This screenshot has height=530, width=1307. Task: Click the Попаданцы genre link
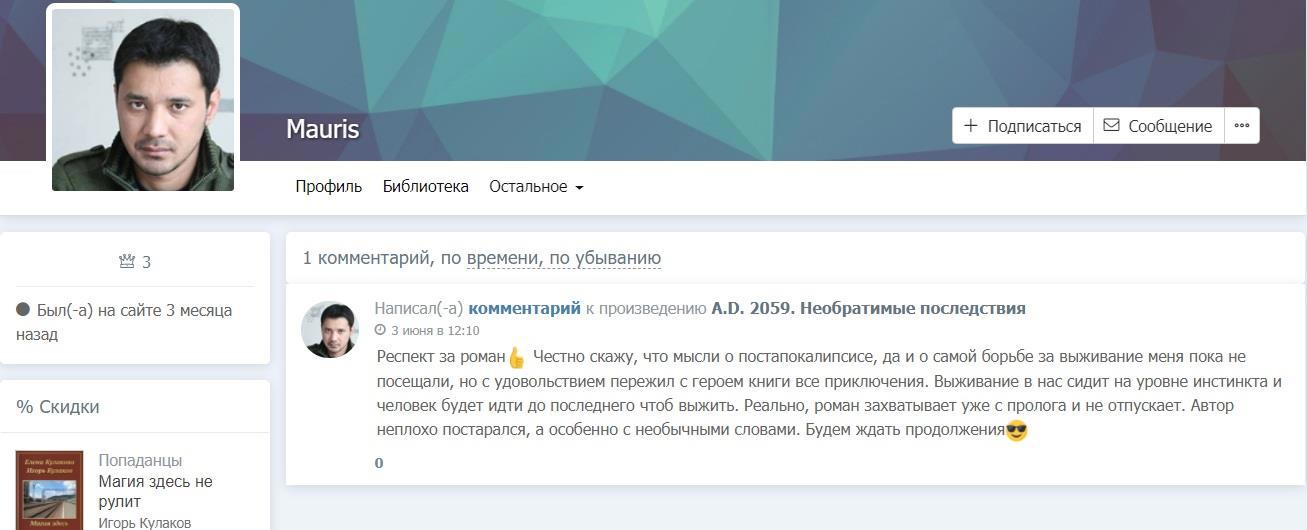click(x=140, y=460)
